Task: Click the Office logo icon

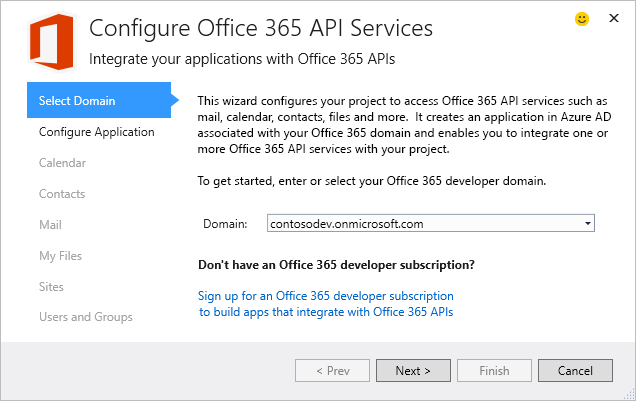Action: (46, 40)
